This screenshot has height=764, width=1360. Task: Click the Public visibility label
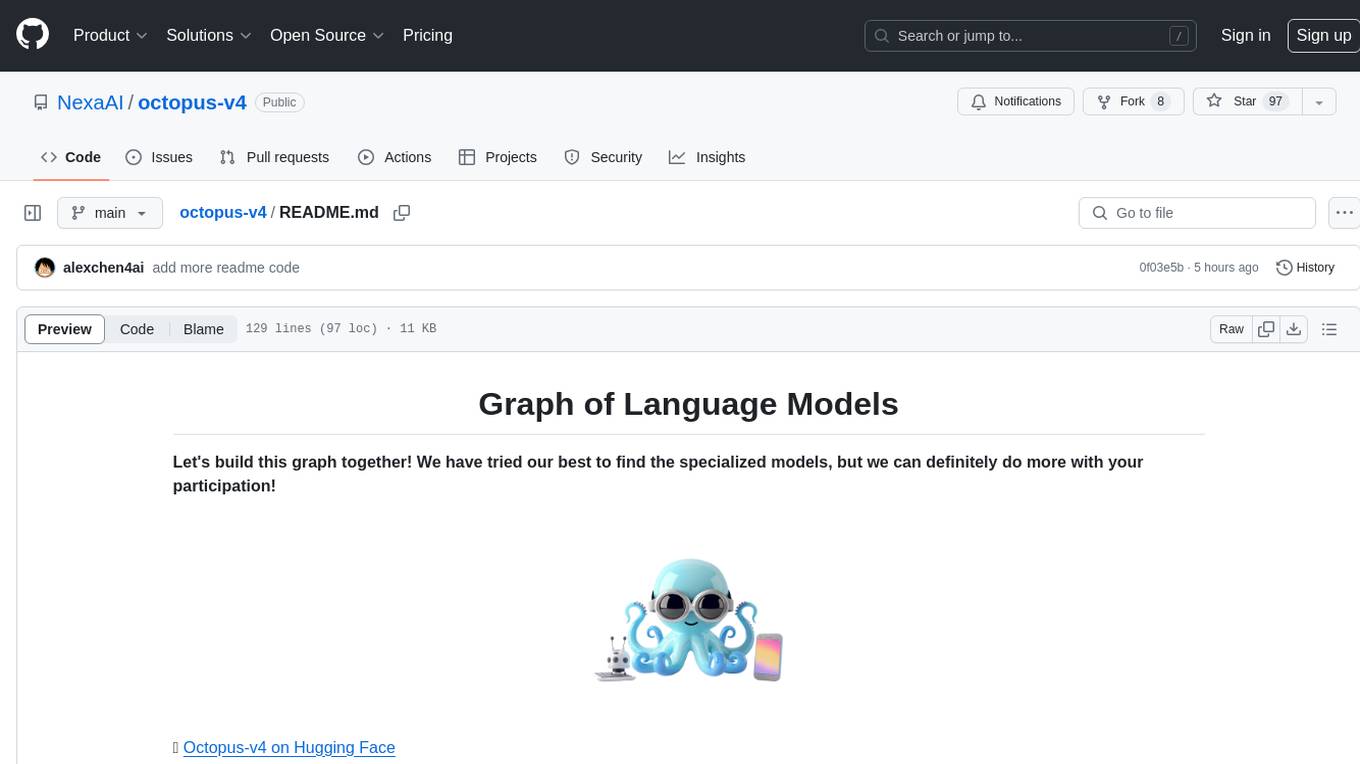click(279, 102)
